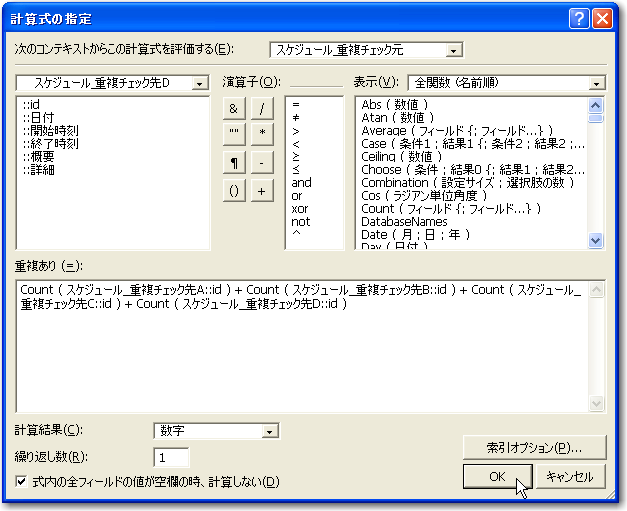Click the division (/) operator button

[261, 108]
